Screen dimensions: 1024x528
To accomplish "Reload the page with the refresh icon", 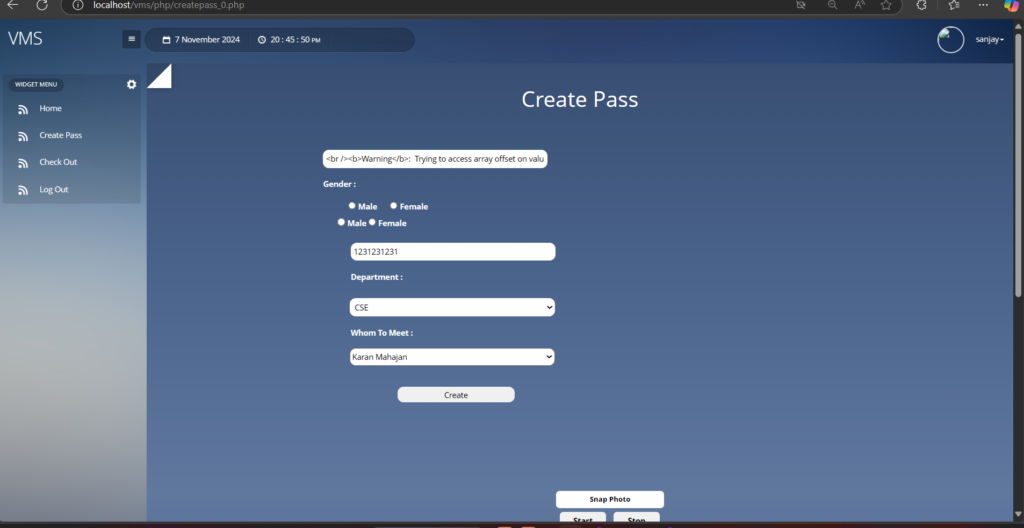I will click(x=42, y=5).
